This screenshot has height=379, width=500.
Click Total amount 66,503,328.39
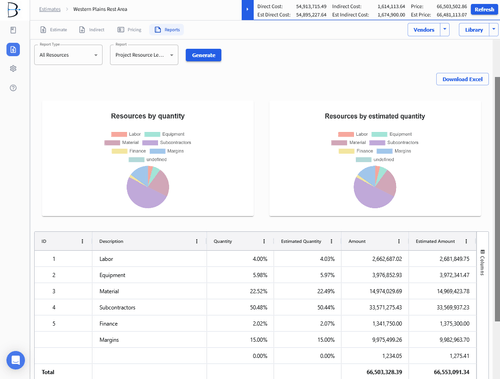click(x=384, y=372)
